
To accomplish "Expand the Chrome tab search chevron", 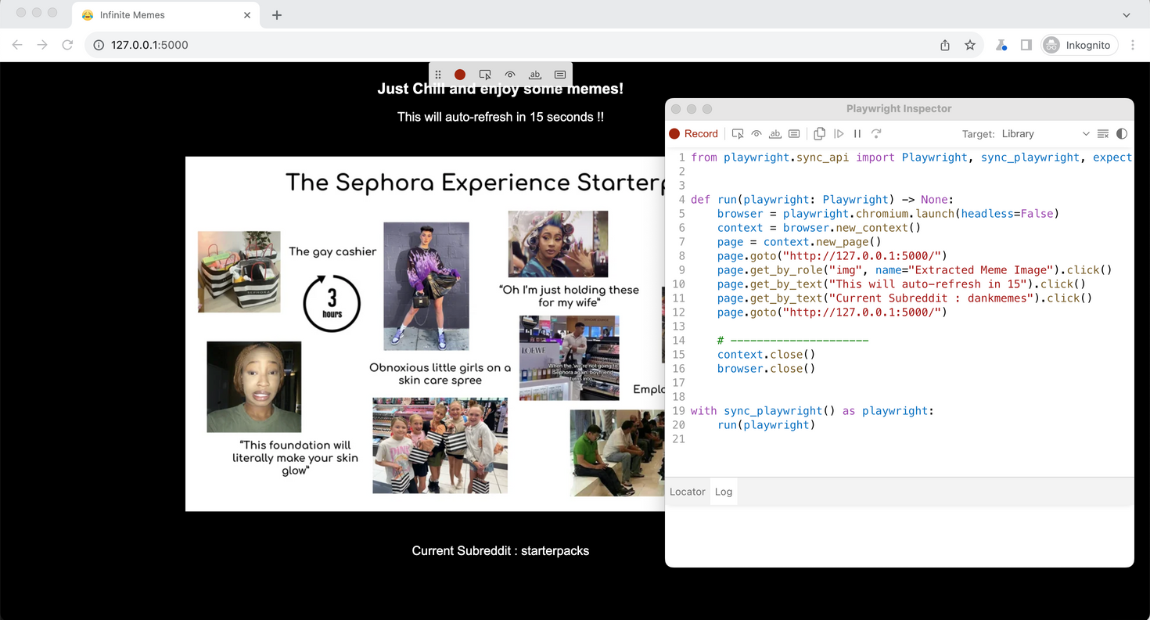I will click(1127, 15).
